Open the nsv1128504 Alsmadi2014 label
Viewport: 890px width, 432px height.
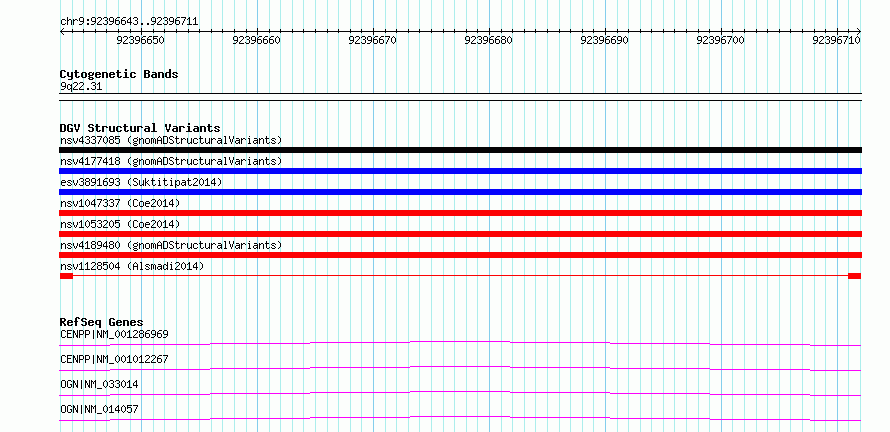pos(132,266)
